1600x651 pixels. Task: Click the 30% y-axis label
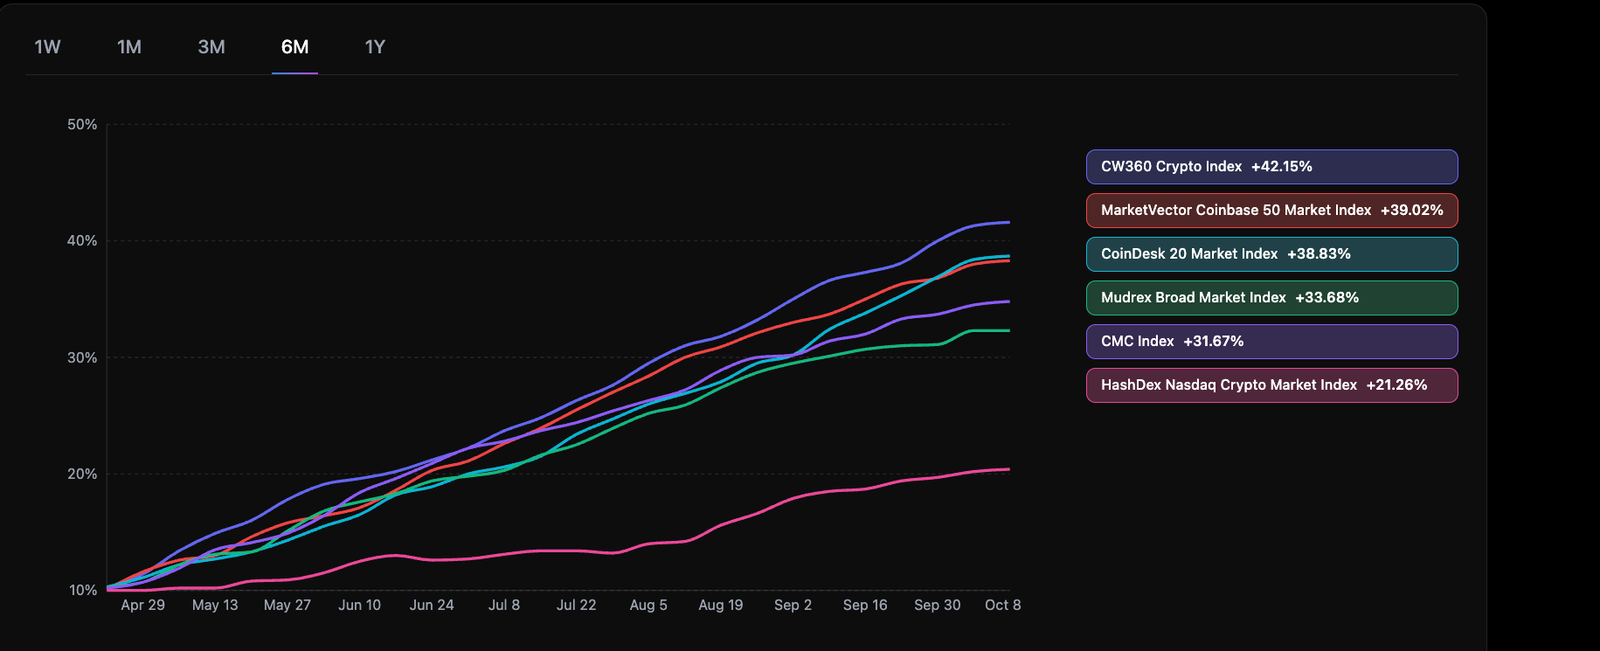coord(82,358)
